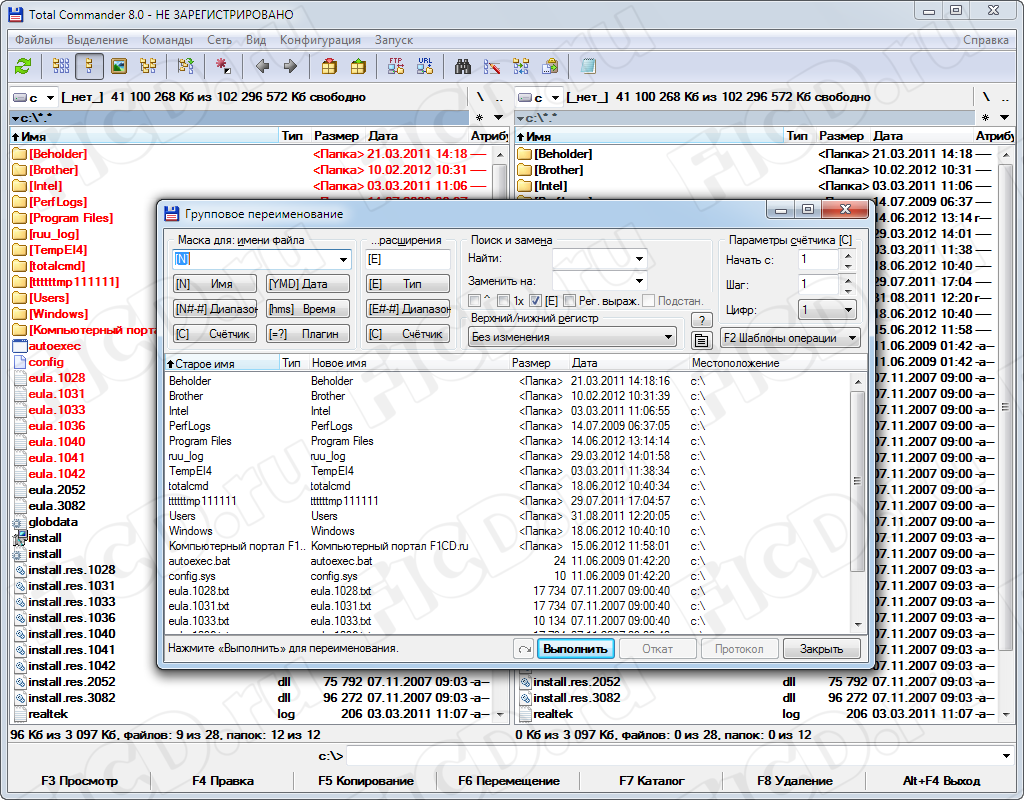This screenshot has height=800, width=1024.
Task: Open the Конфигурация menu
Action: pos(320,40)
